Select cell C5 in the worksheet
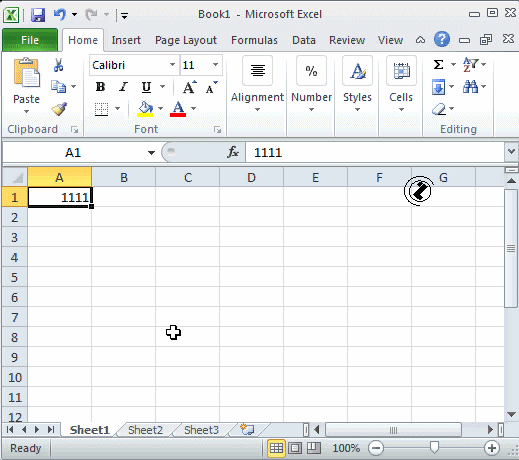Viewport: 519px width, 460px height. point(187,277)
